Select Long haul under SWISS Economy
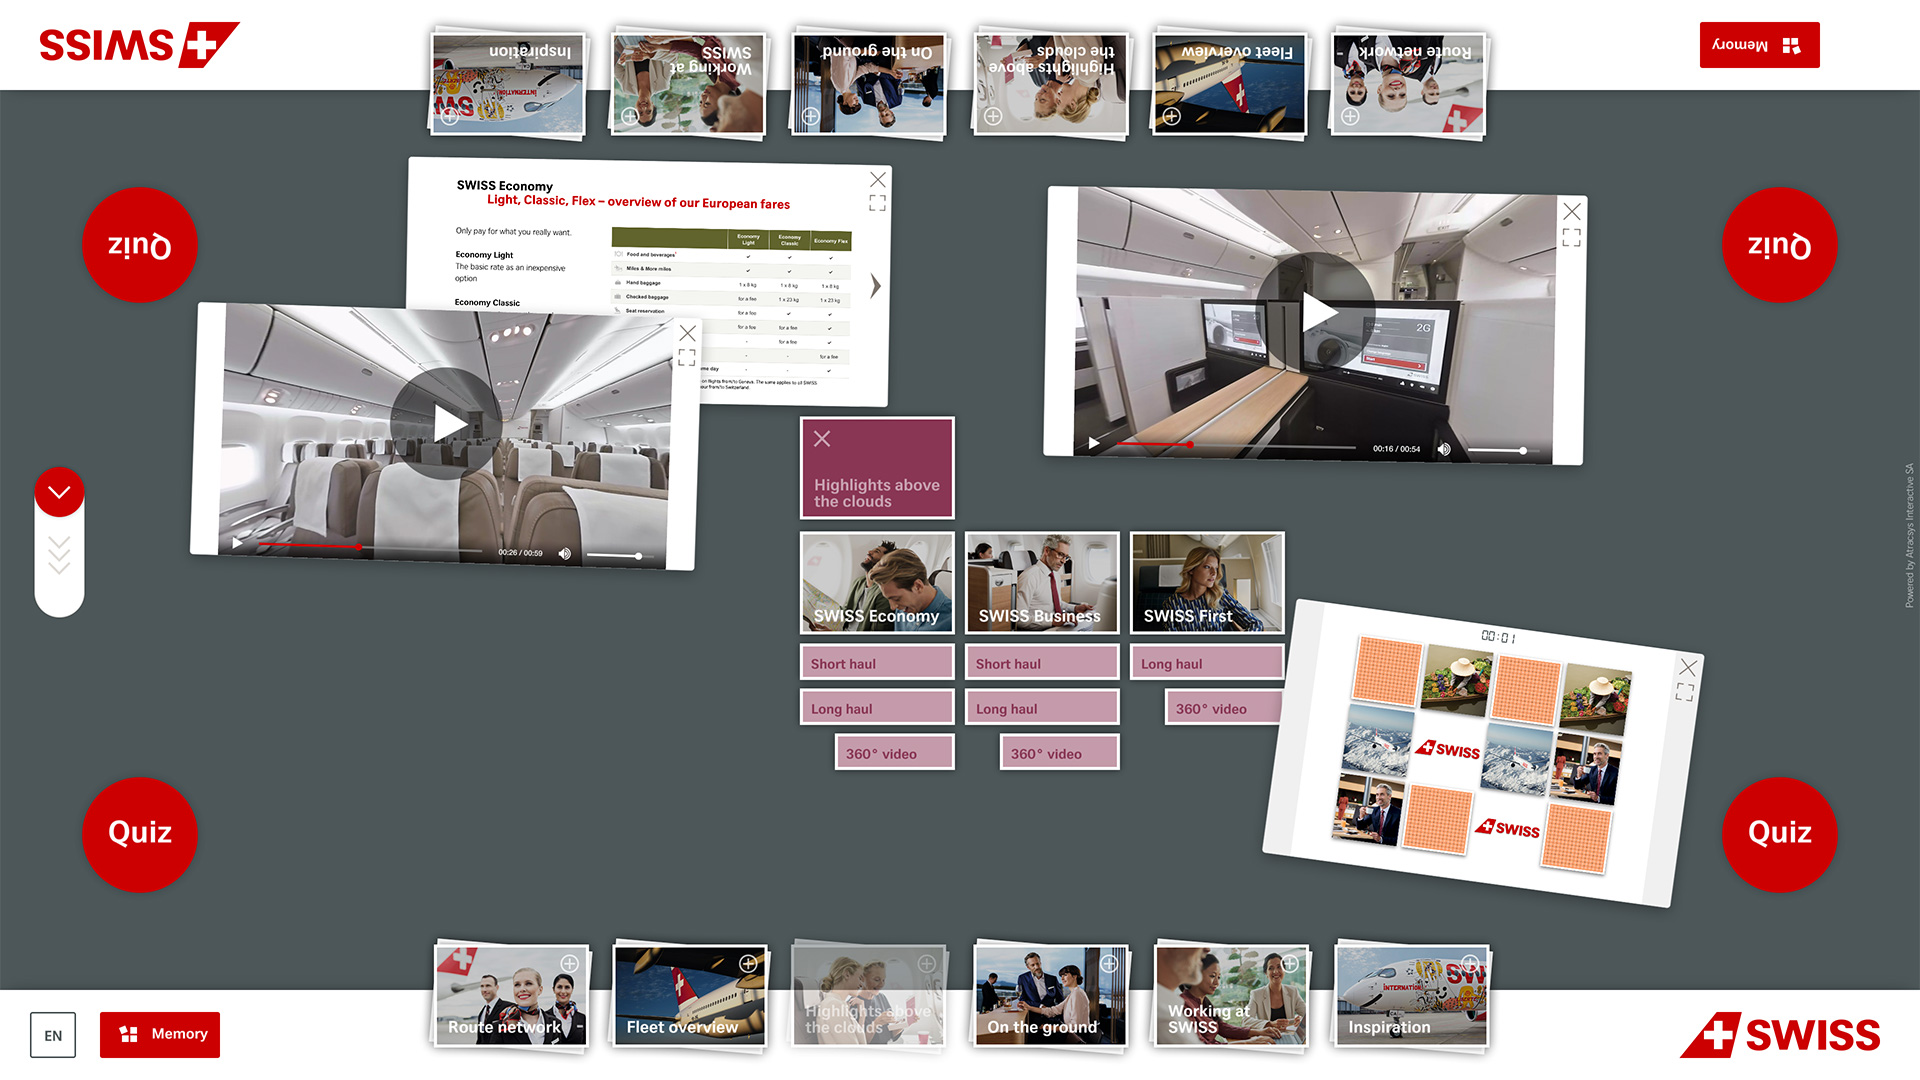The image size is (1920, 1080). (877, 708)
